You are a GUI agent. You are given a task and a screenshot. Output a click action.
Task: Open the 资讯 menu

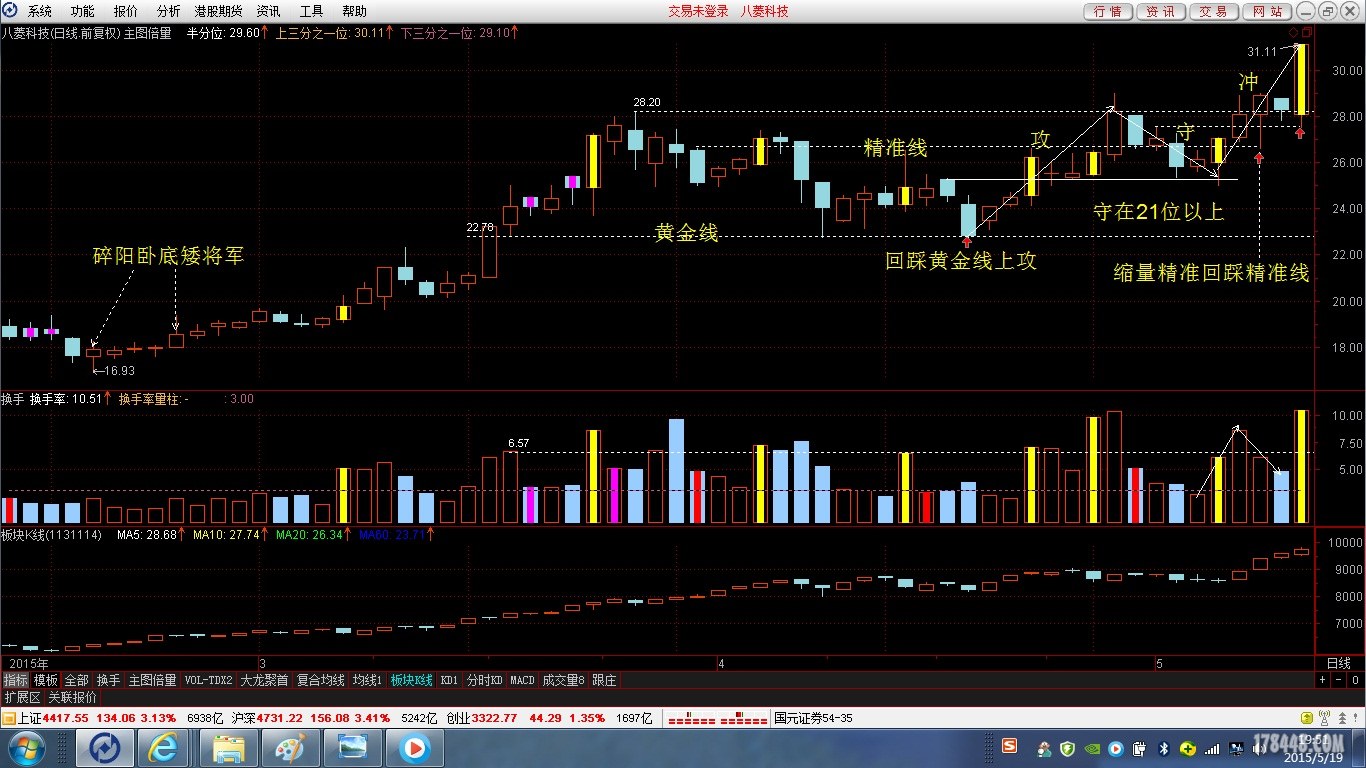coord(268,11)
